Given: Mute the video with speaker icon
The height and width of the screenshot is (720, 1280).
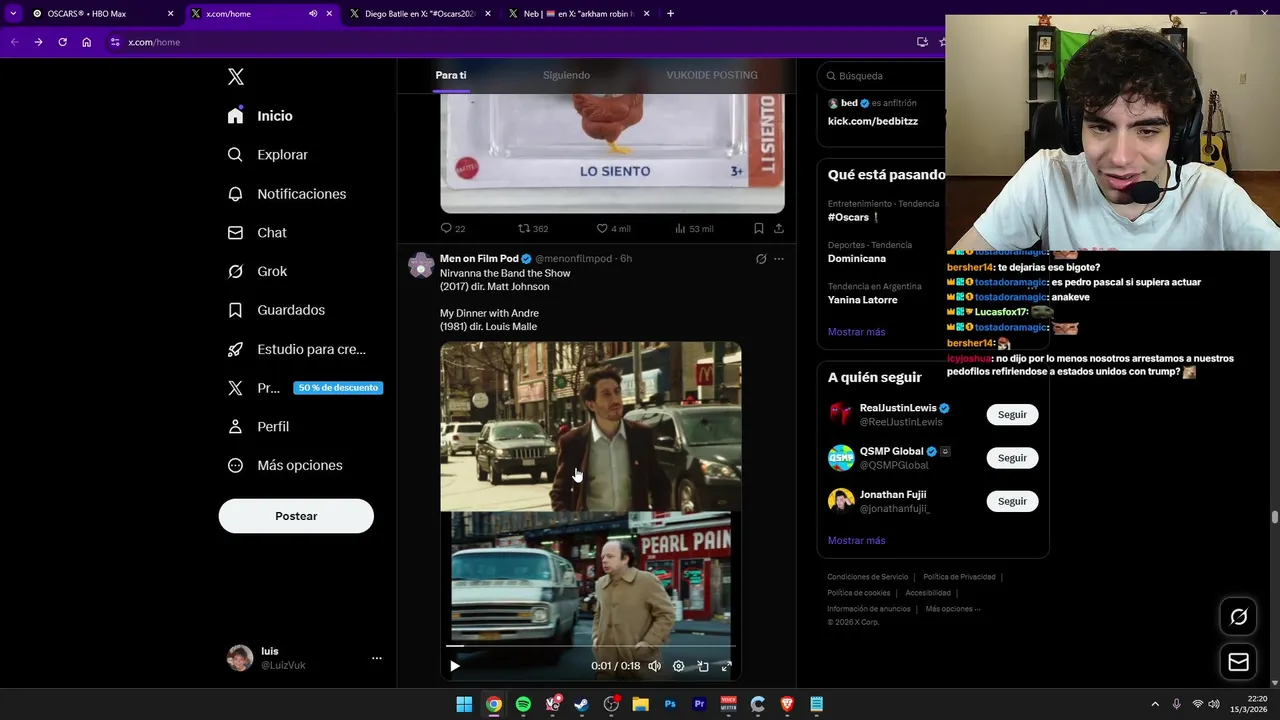Looking at the screenshot, I should click(654, 666).
